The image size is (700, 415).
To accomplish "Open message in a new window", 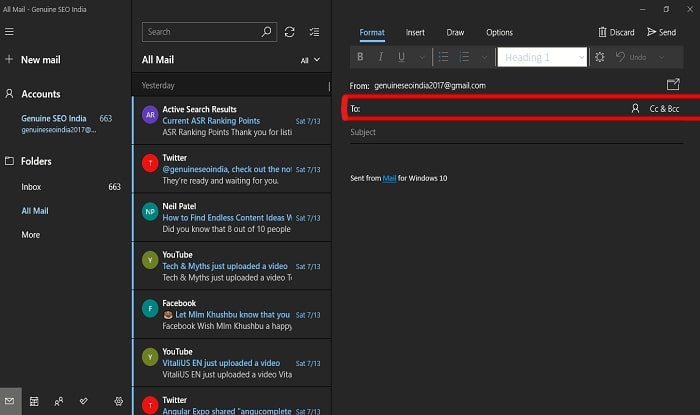I will pos(673,84).
